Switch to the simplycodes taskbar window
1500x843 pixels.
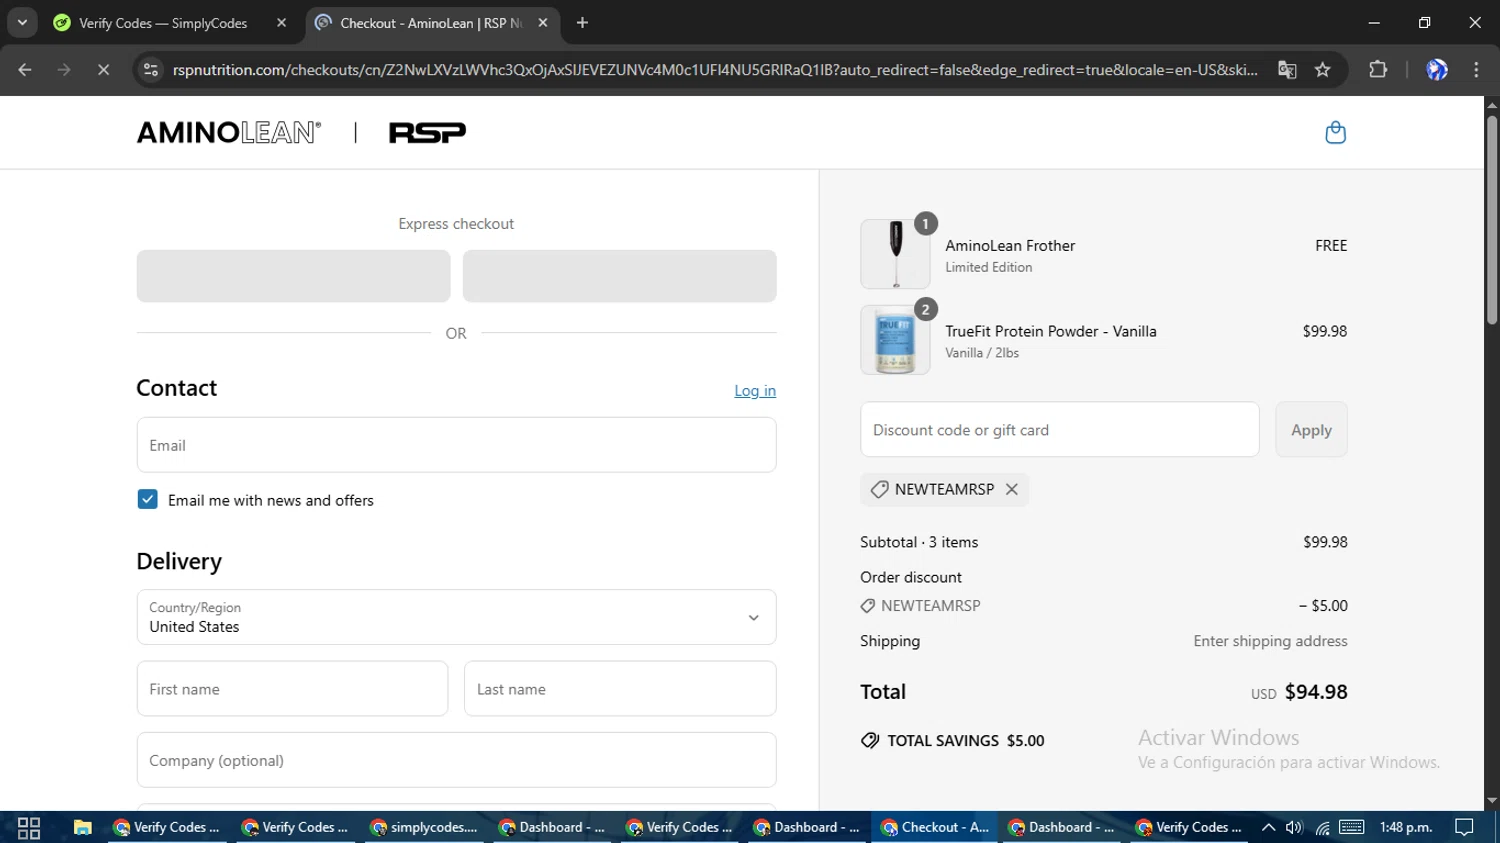[425, 827]
